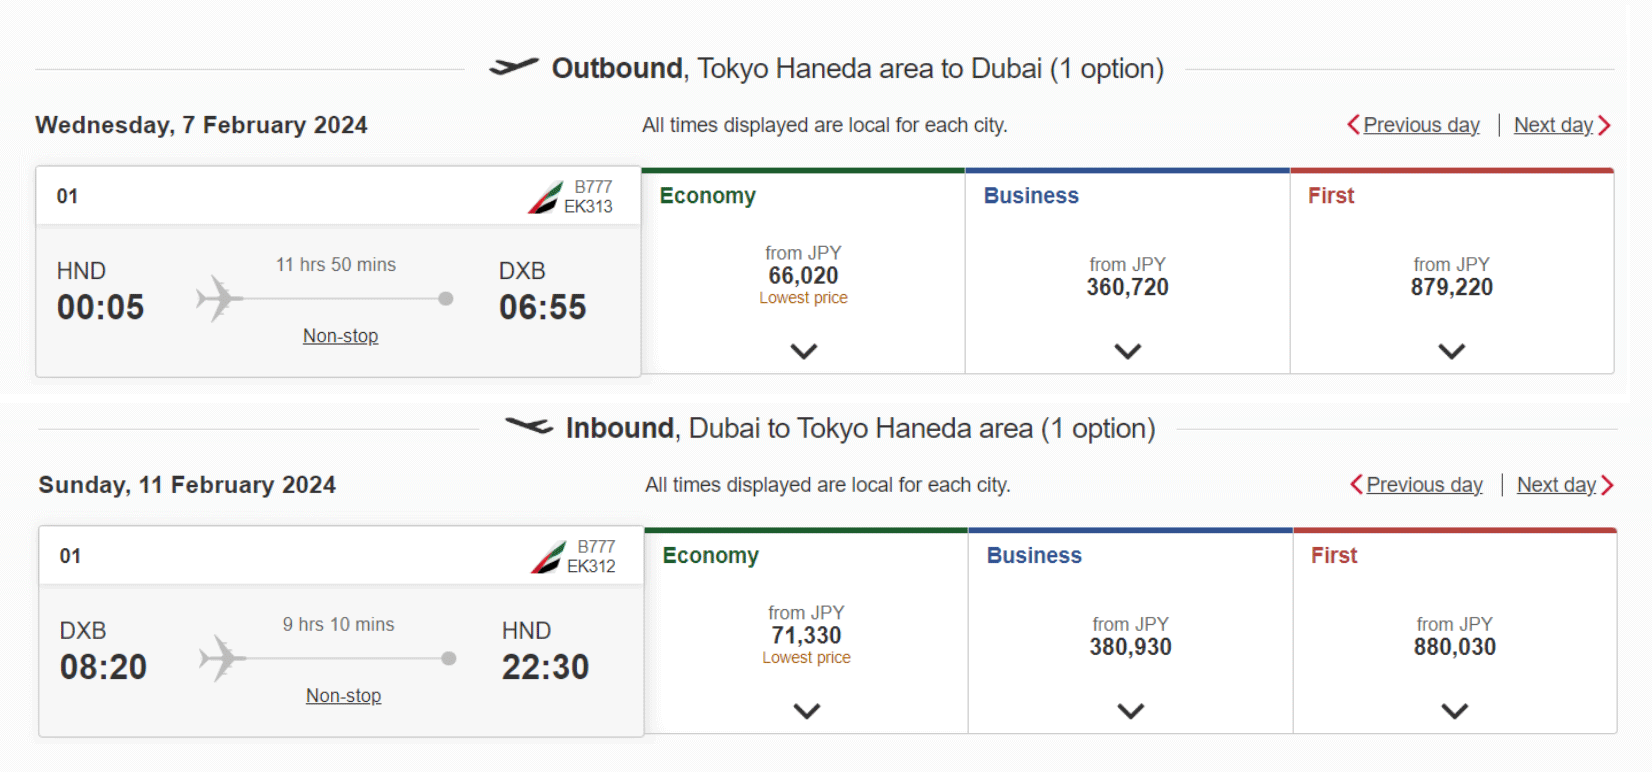Go to outbound Next day flights

(1553, 125)
